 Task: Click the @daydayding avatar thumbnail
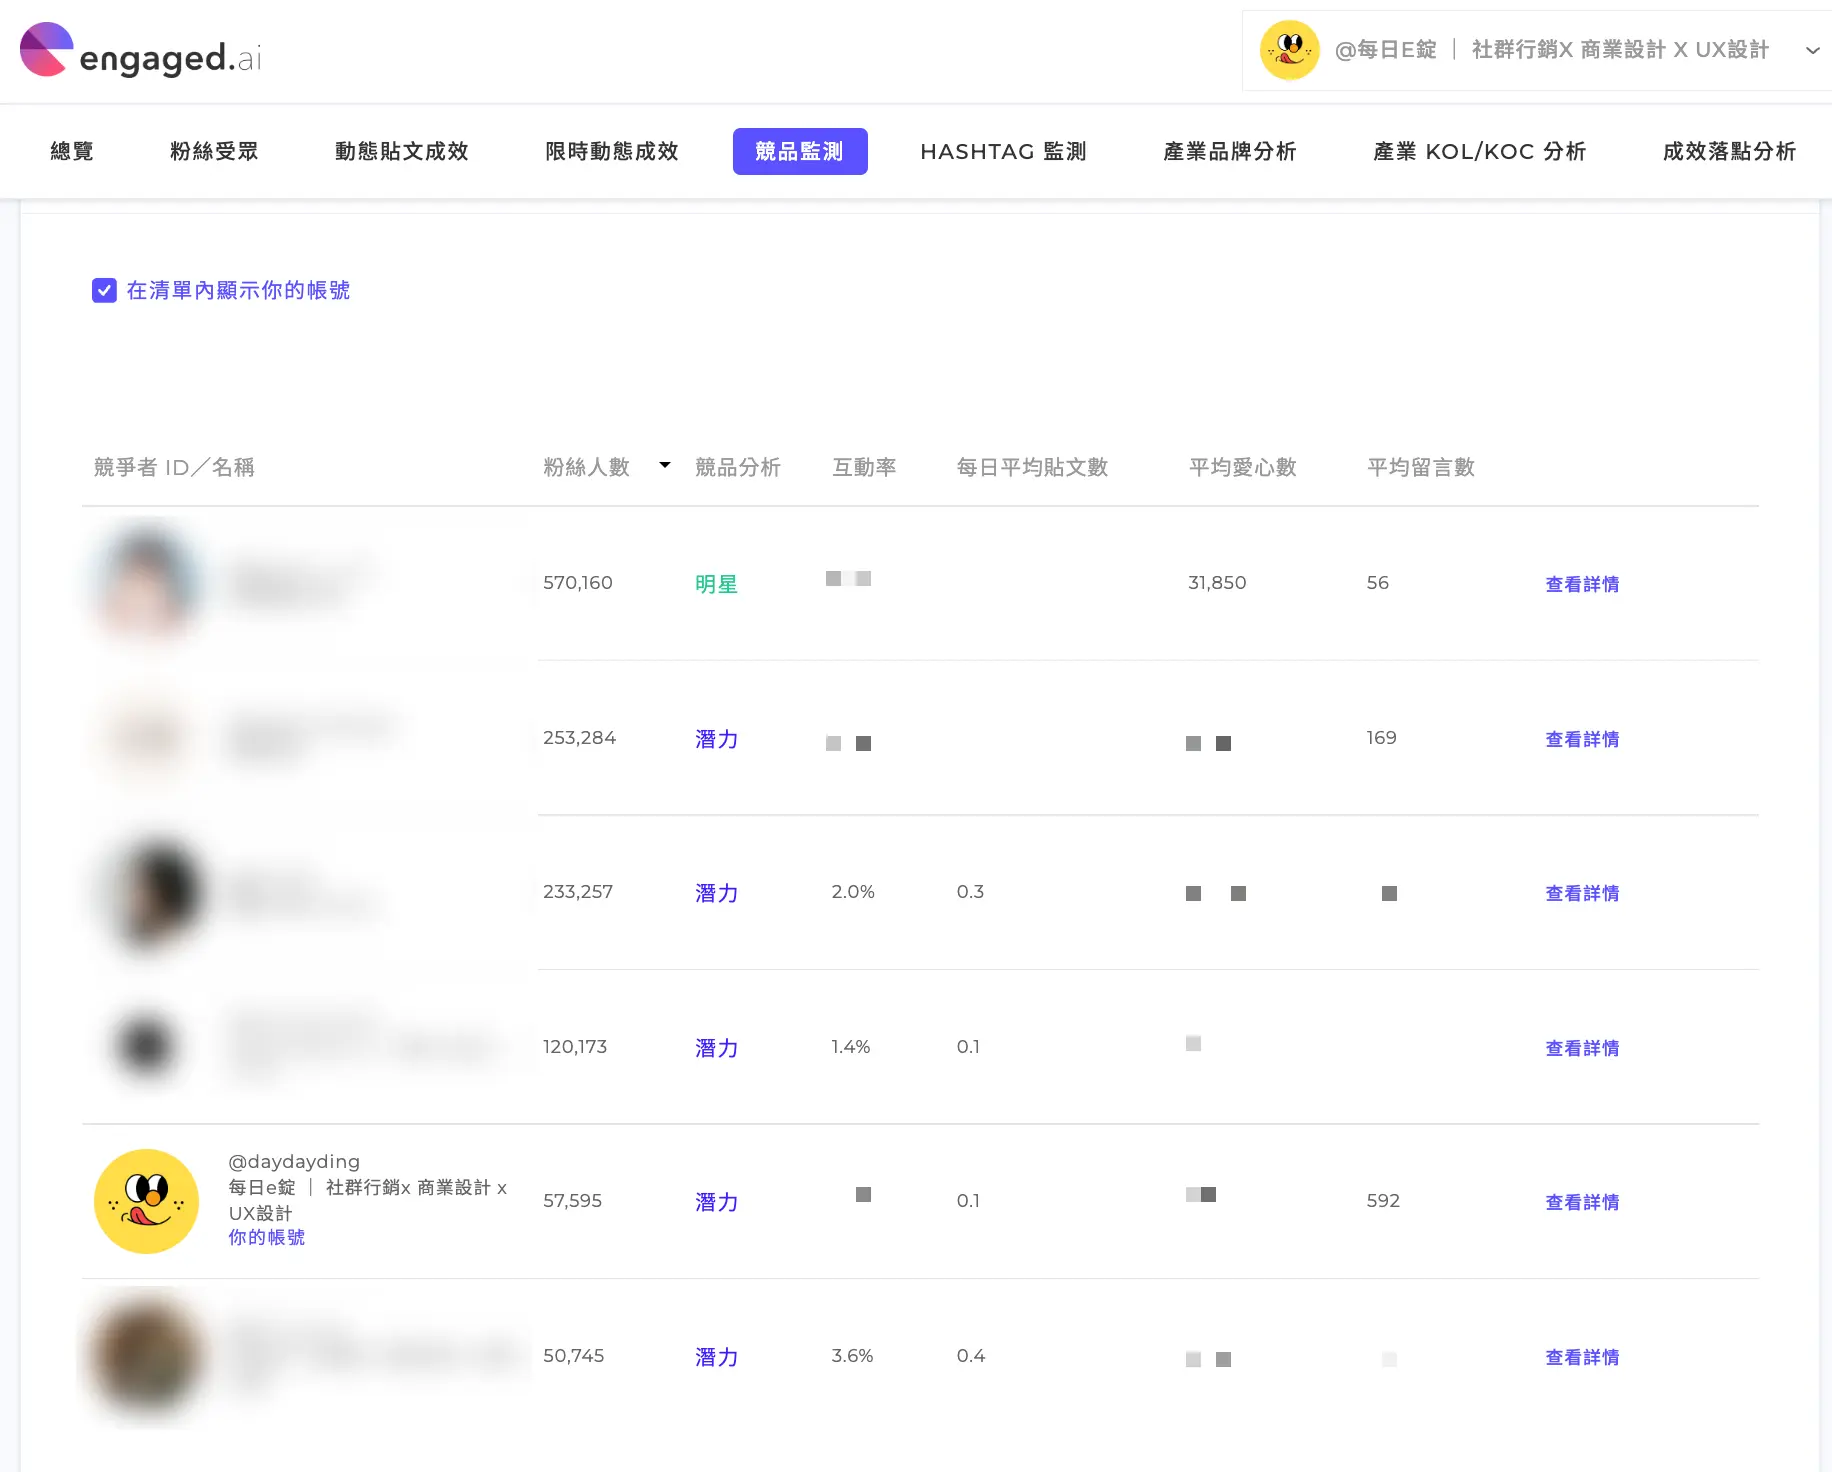coord(146,1201)
